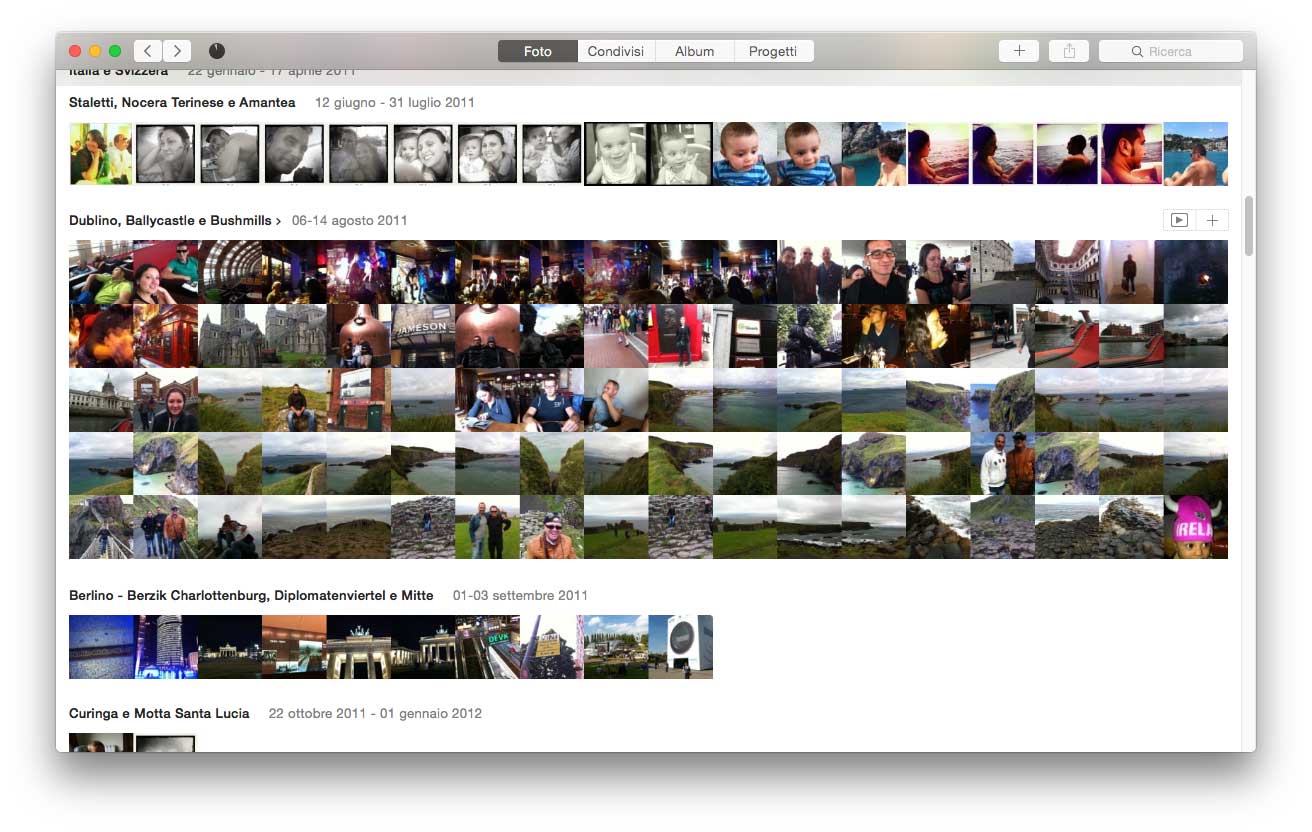Open Berlino - Berzik Charlottenburg moment title
1312x832 pixels.
[251, 595]
